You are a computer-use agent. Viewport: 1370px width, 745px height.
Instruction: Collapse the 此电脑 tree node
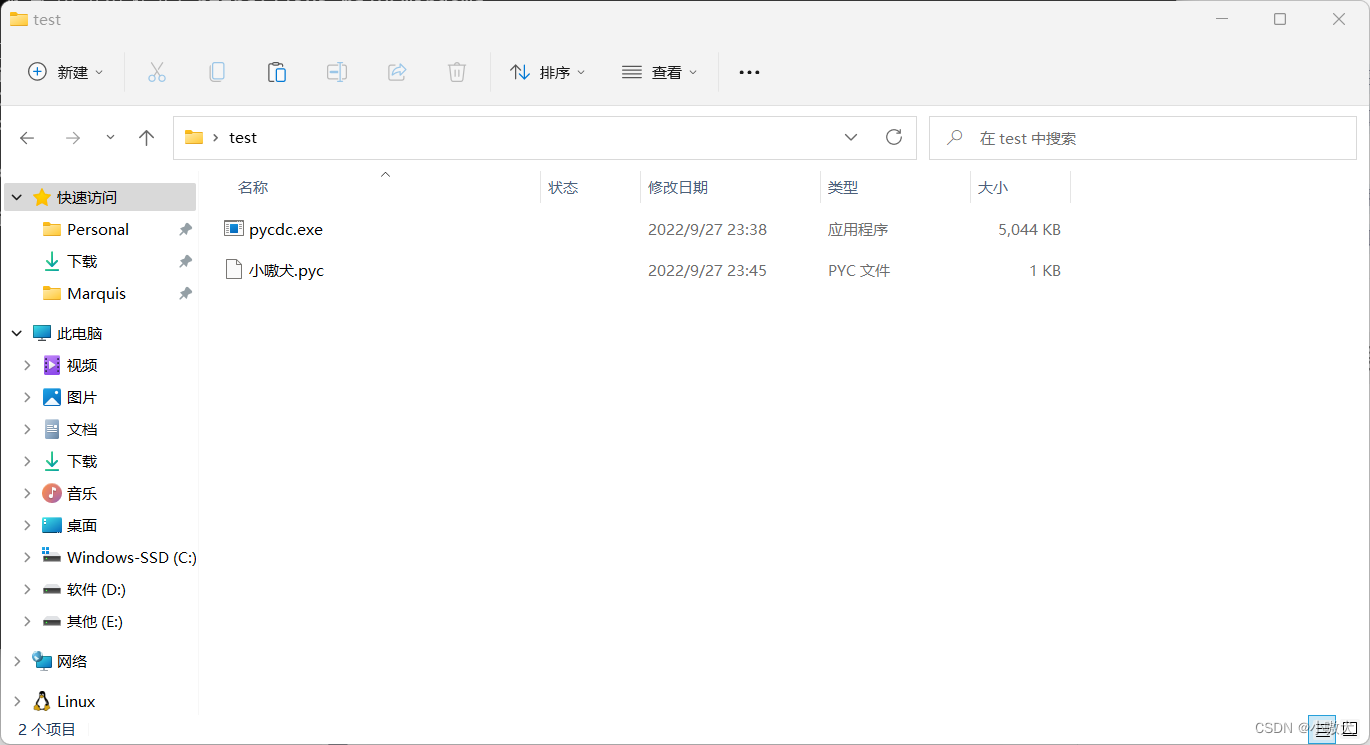pos(15,332)
